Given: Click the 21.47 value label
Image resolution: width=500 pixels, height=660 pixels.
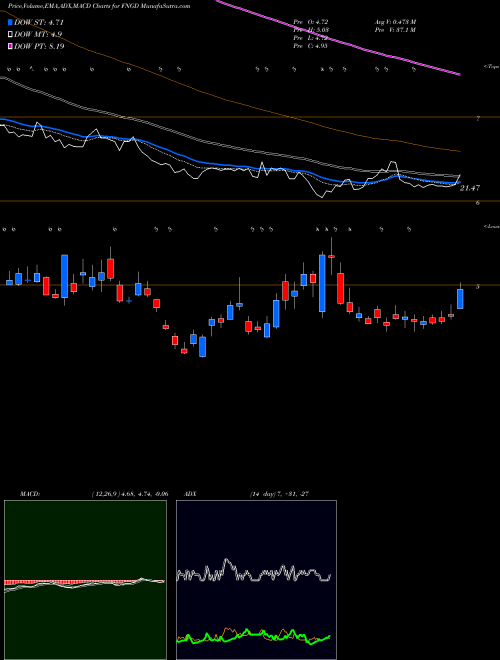Looking at the screenshot, I should pyautogui.click(x=470, y=188).
